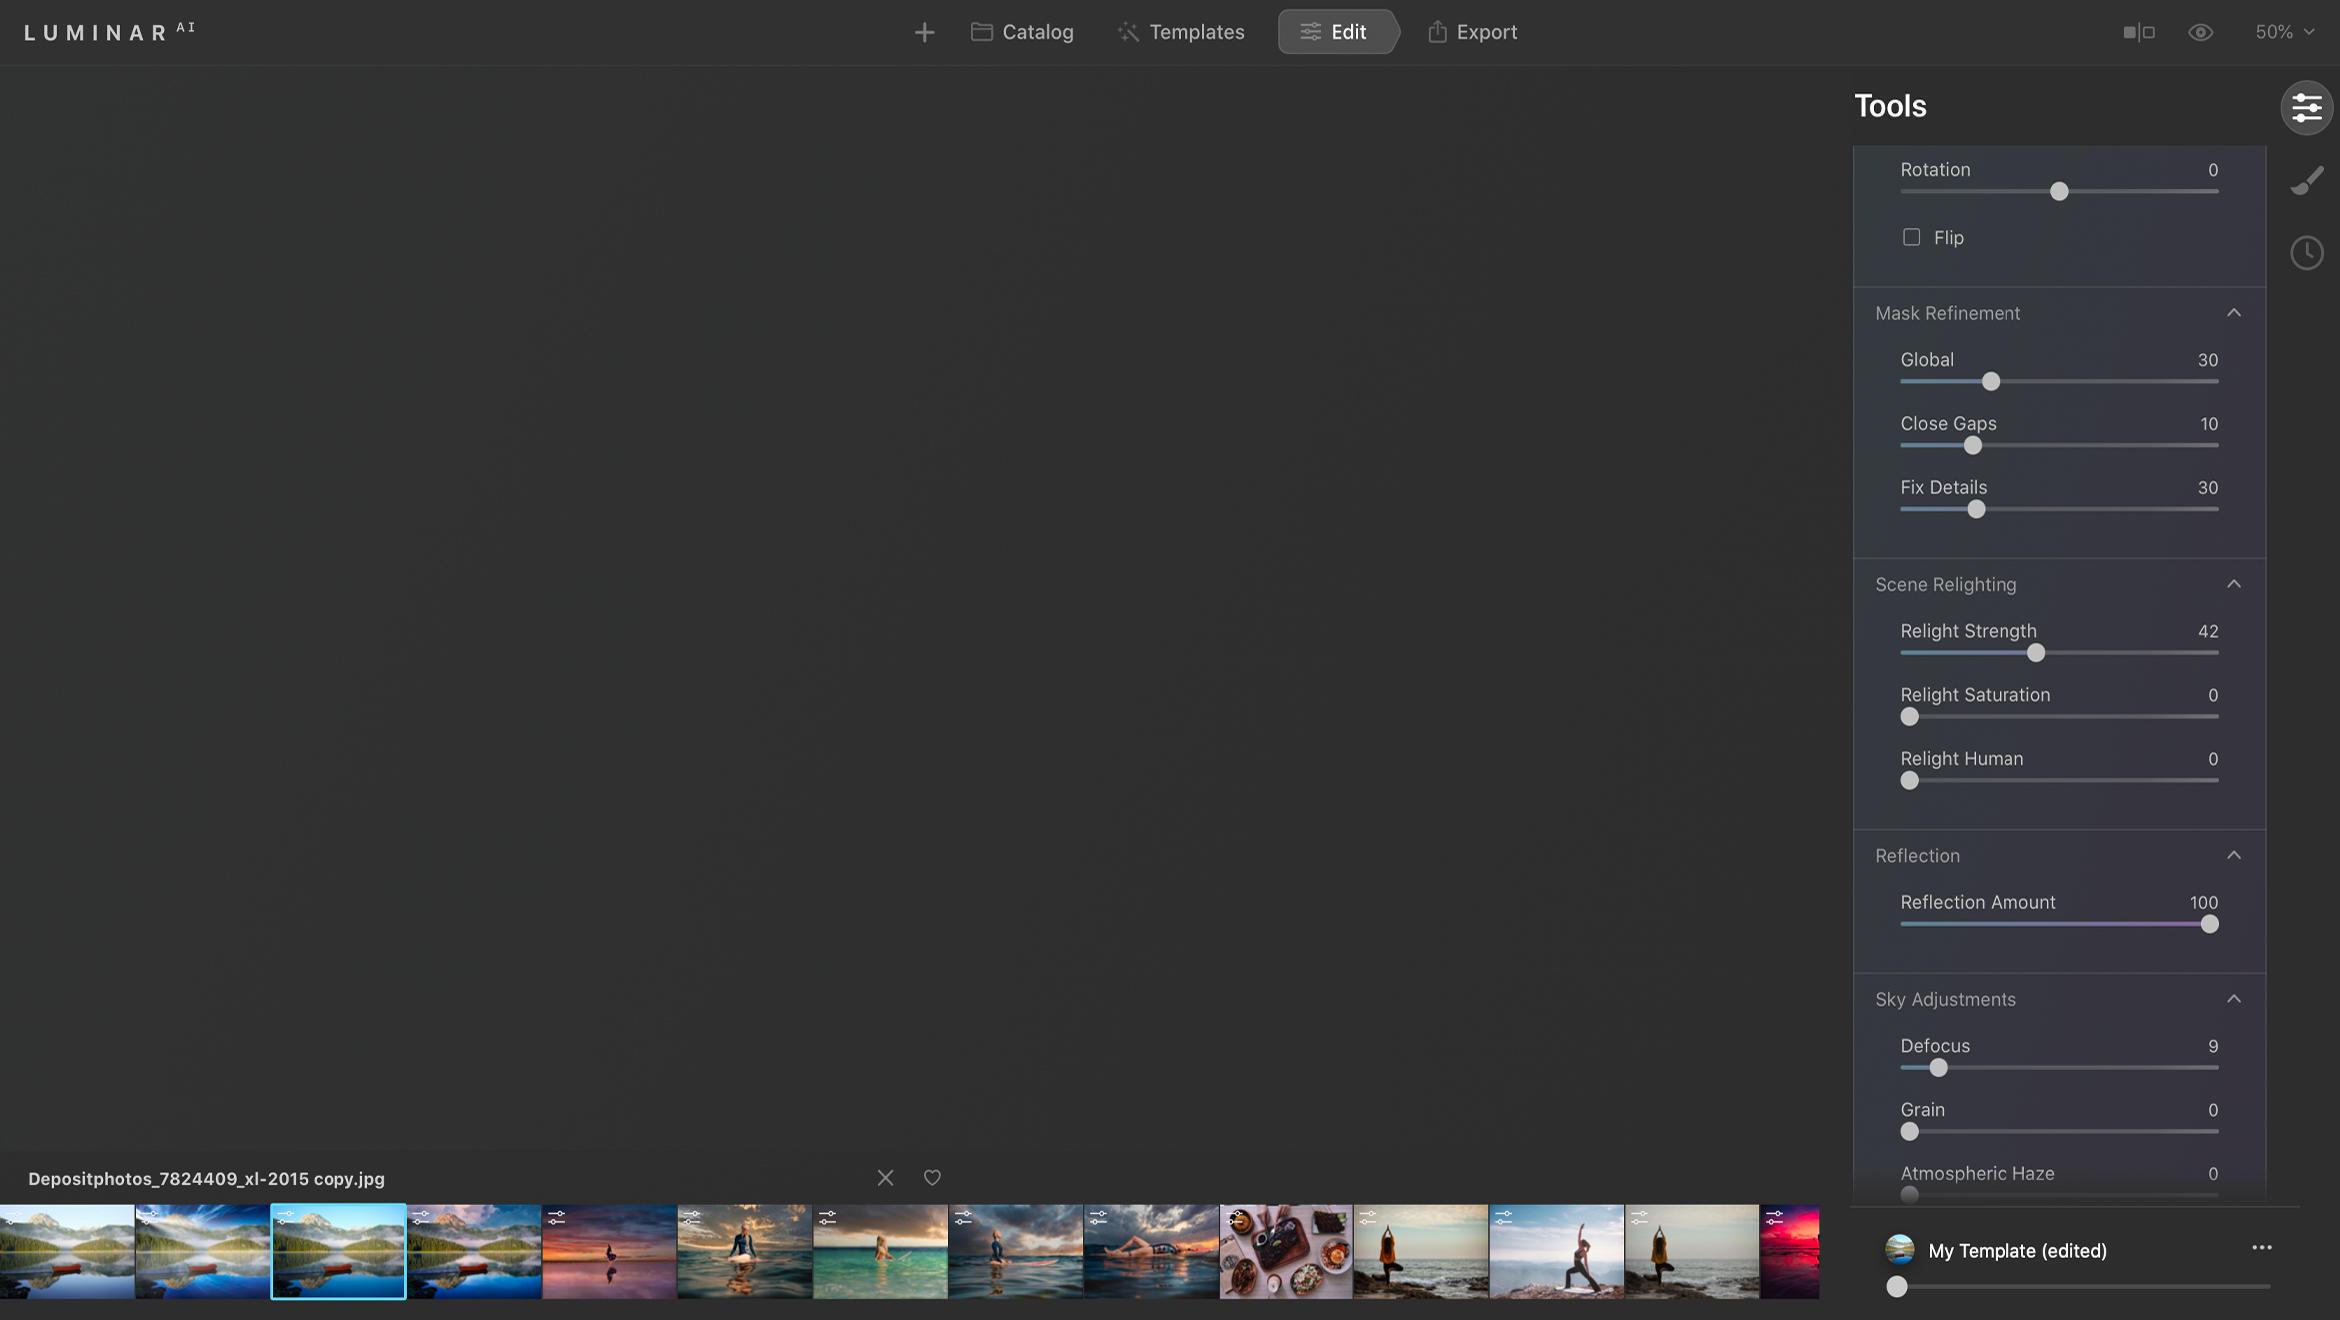Click My Template (edited) label

point(2015,1250)
